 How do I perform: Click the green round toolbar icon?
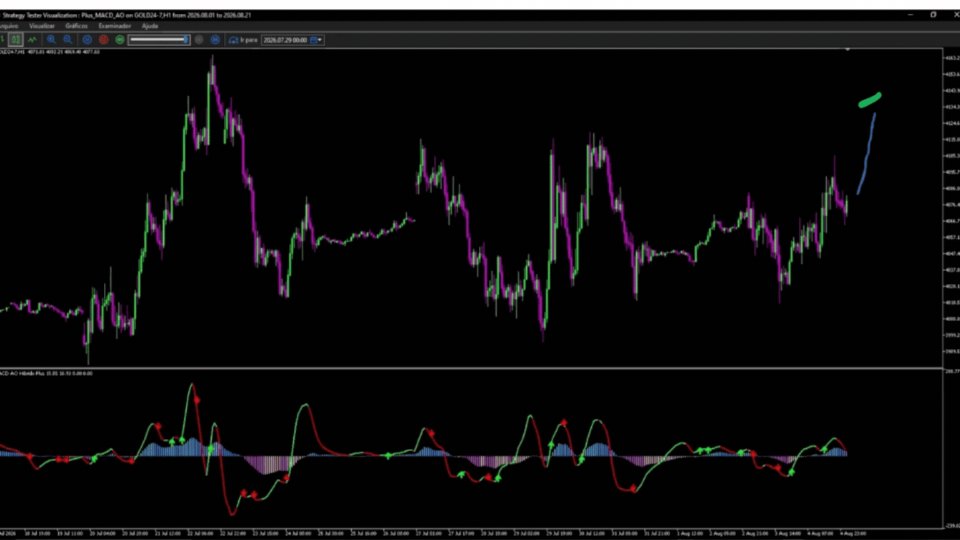pyautogui.click(x=120, y=40)
